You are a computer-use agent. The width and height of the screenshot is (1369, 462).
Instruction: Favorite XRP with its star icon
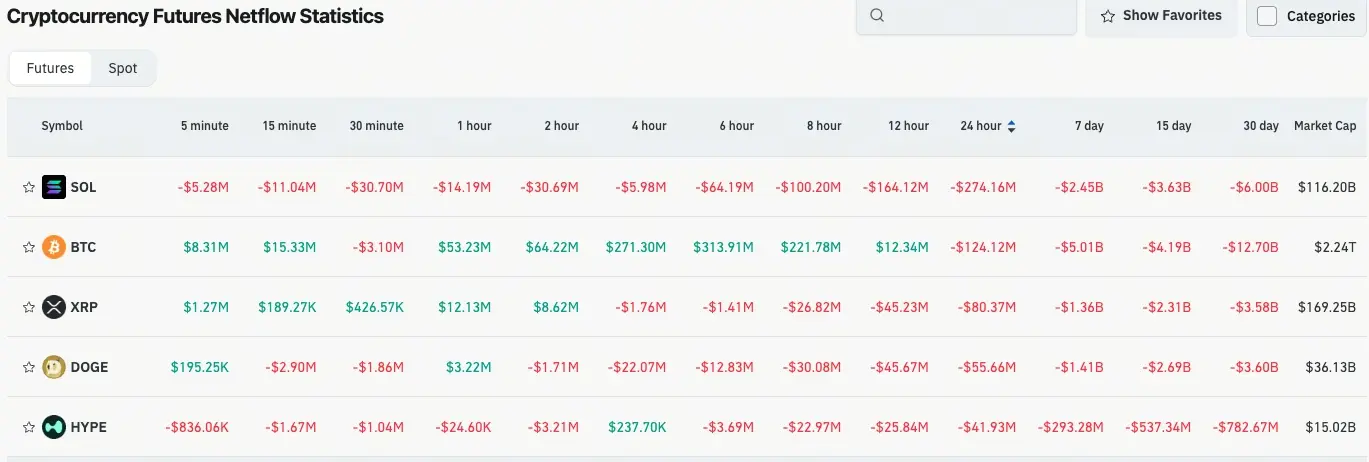29,307
